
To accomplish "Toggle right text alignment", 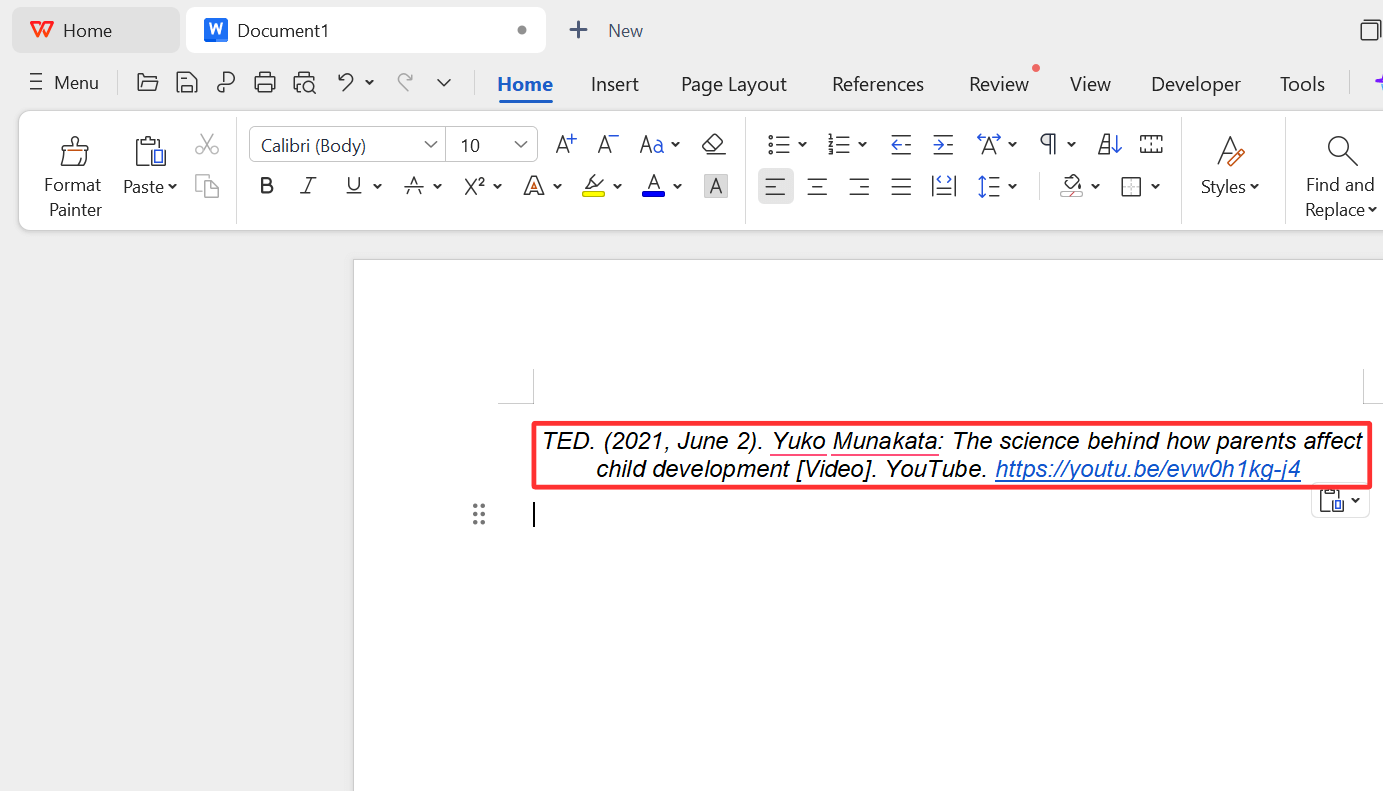I will [x=859, y=186].
